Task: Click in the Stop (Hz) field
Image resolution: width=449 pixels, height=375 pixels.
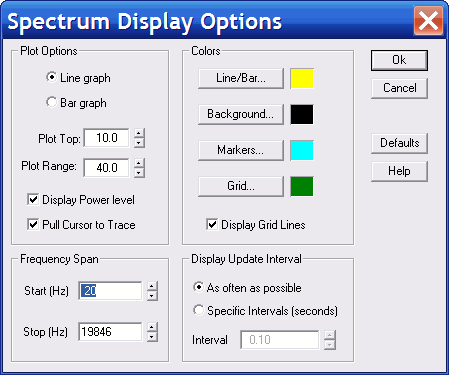Action: [x=110, y=332]
